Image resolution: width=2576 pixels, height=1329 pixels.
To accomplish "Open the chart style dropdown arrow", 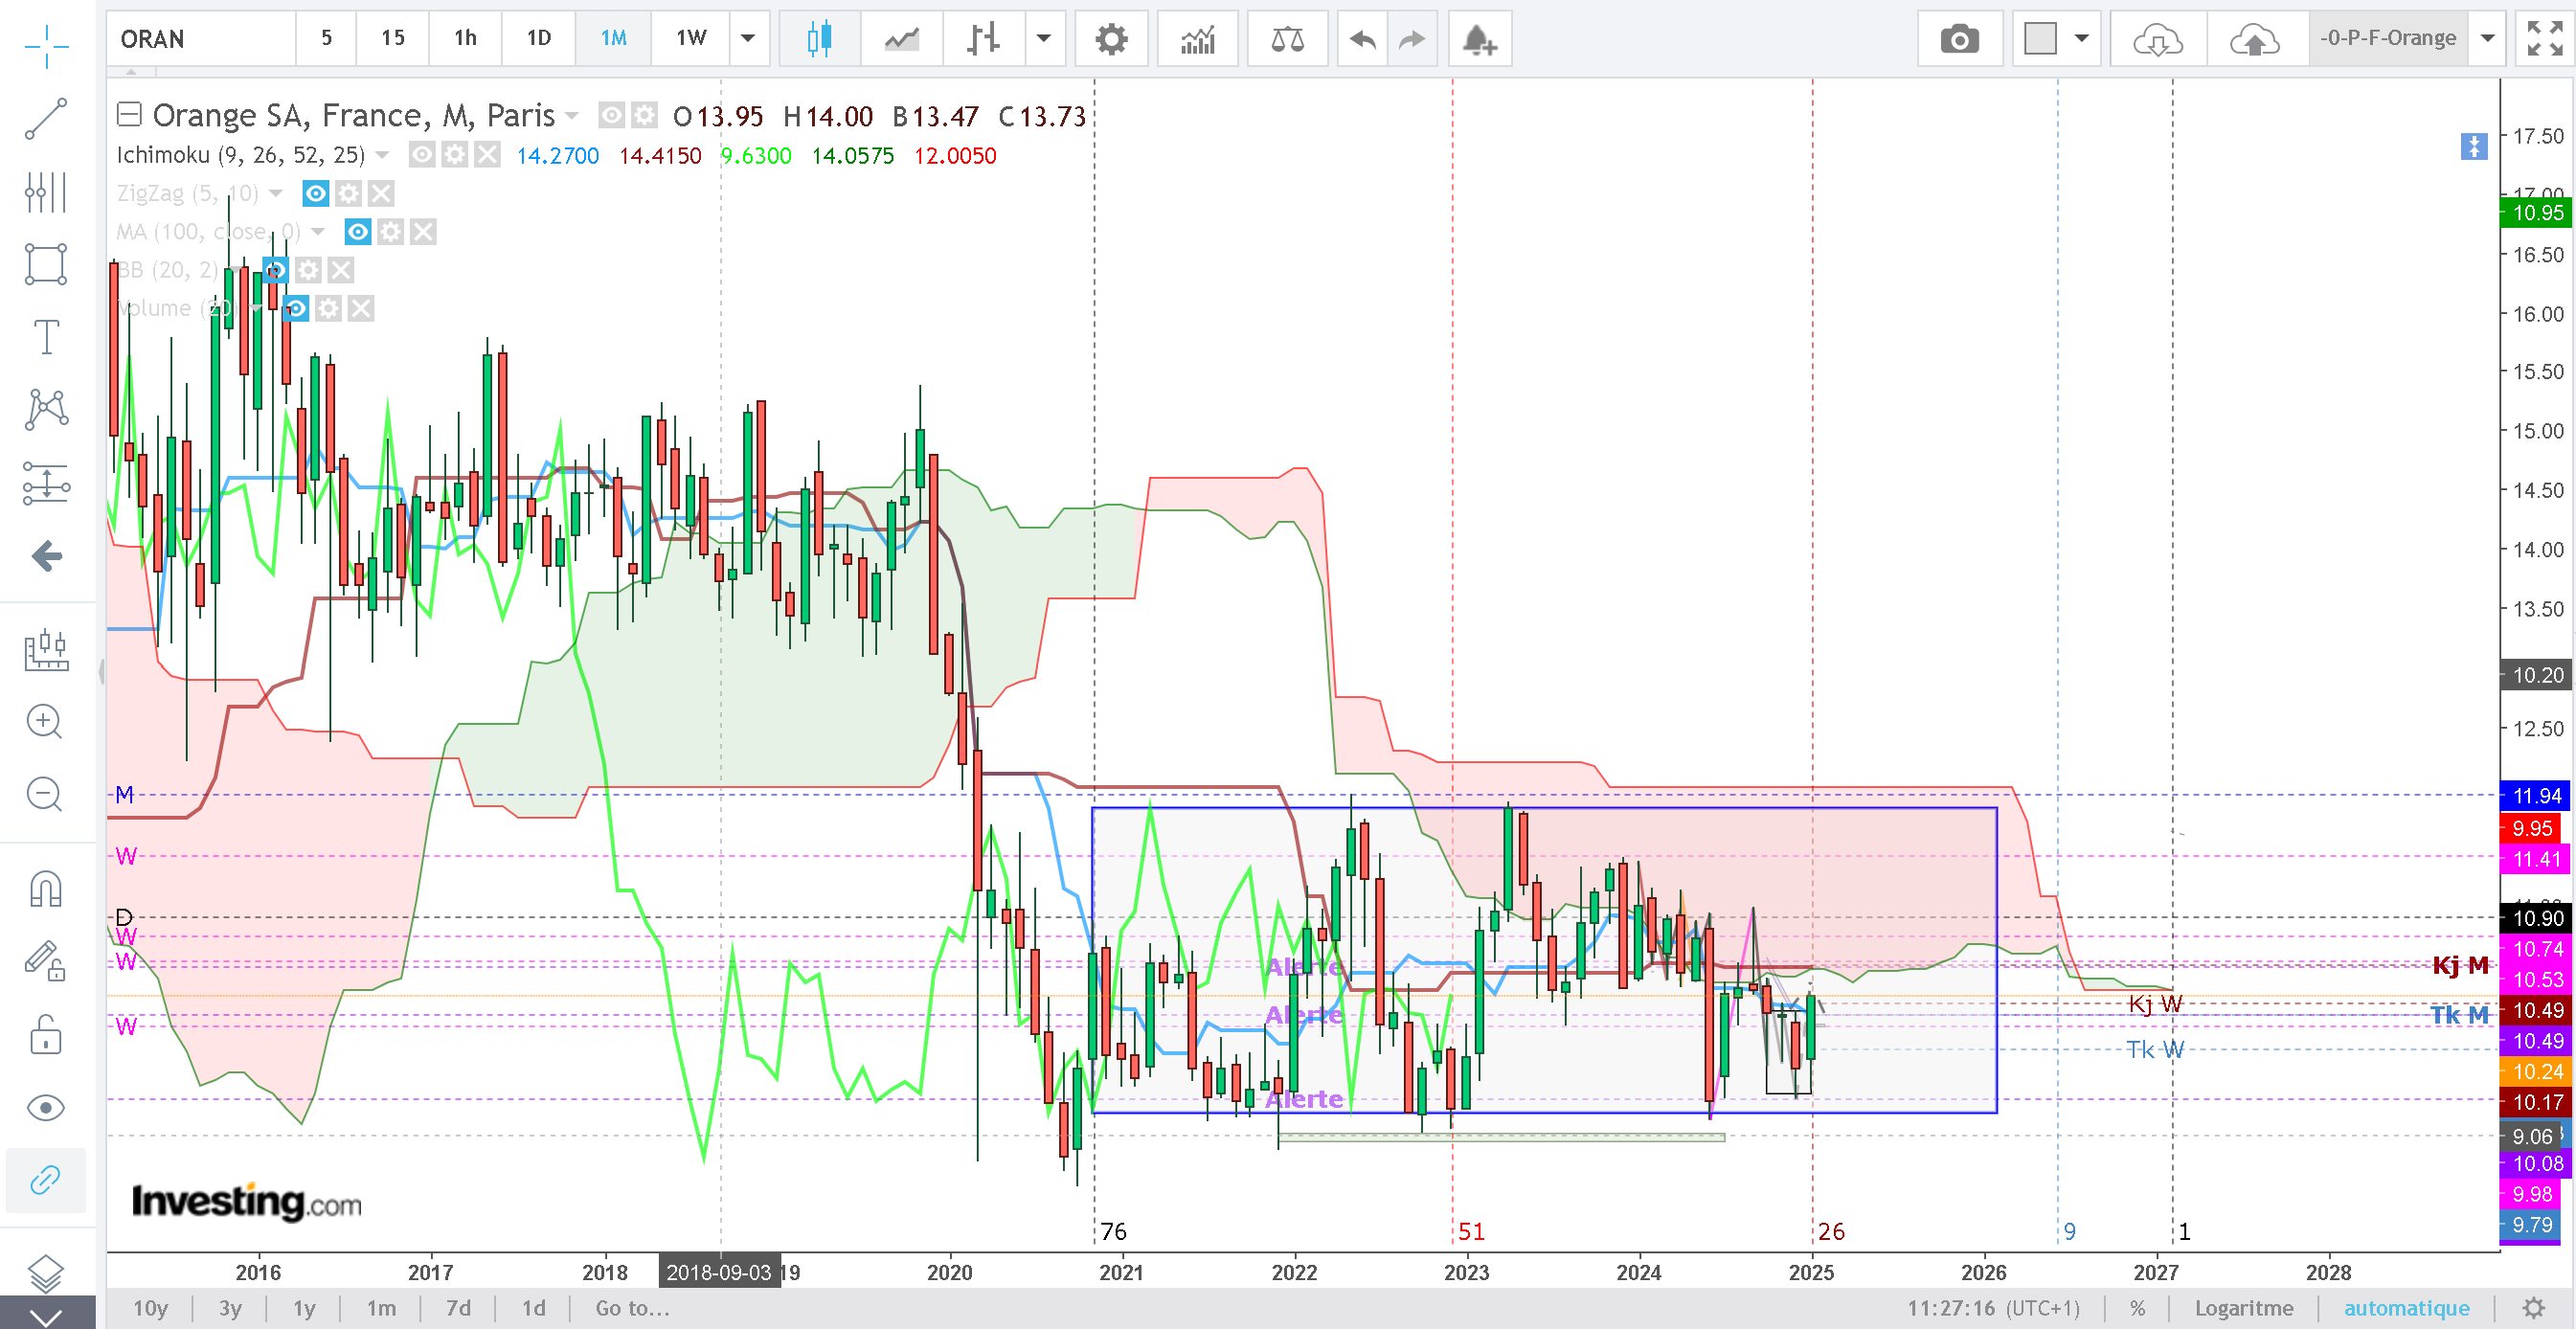I will point(1044,39).
